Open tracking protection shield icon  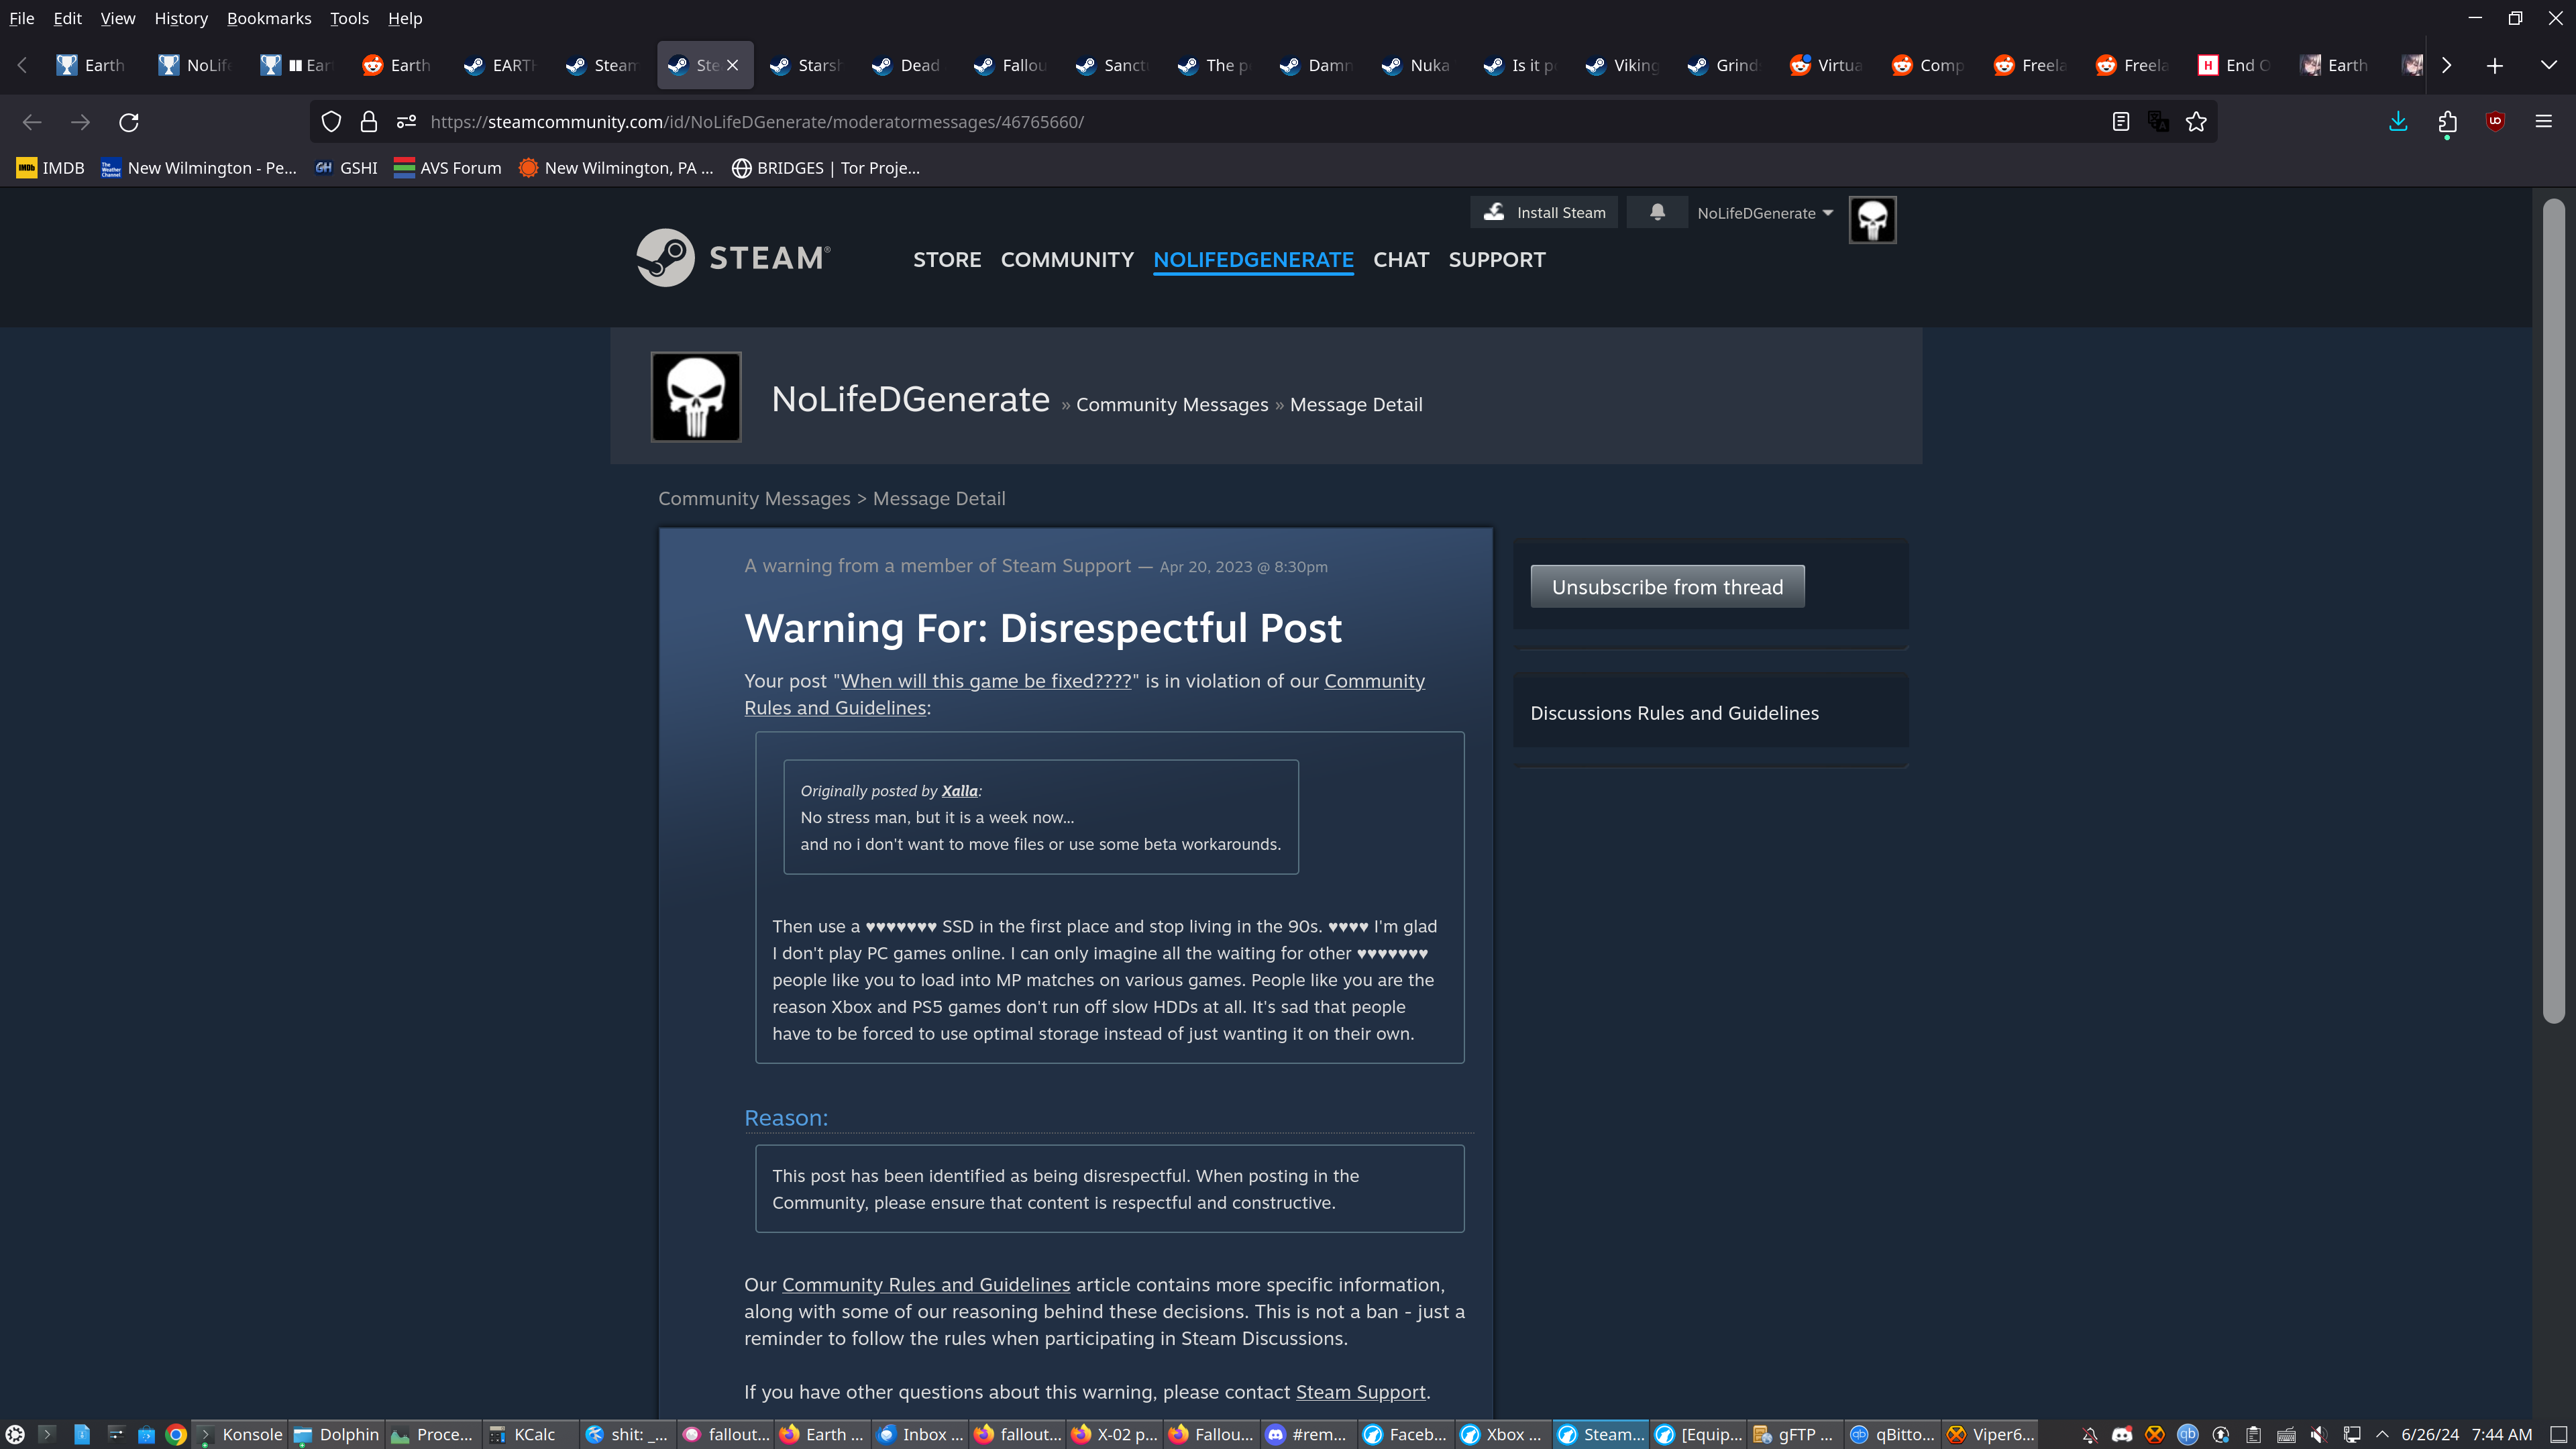pos(331,122)
